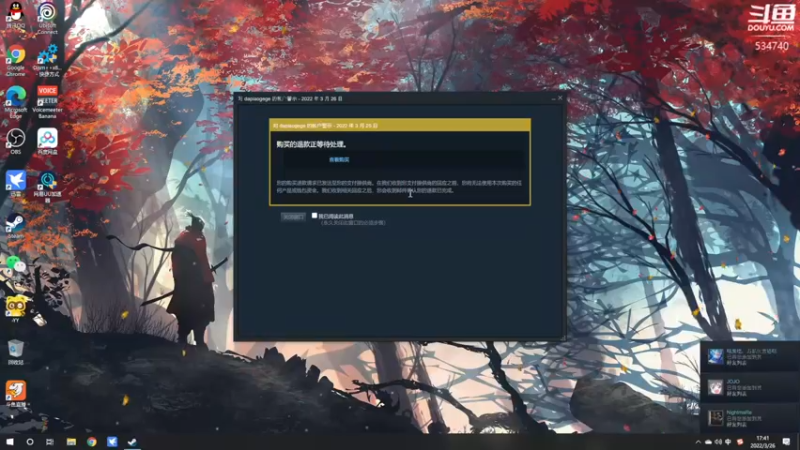Open the Steam desktop shortcut

click(x=15, y=227)
